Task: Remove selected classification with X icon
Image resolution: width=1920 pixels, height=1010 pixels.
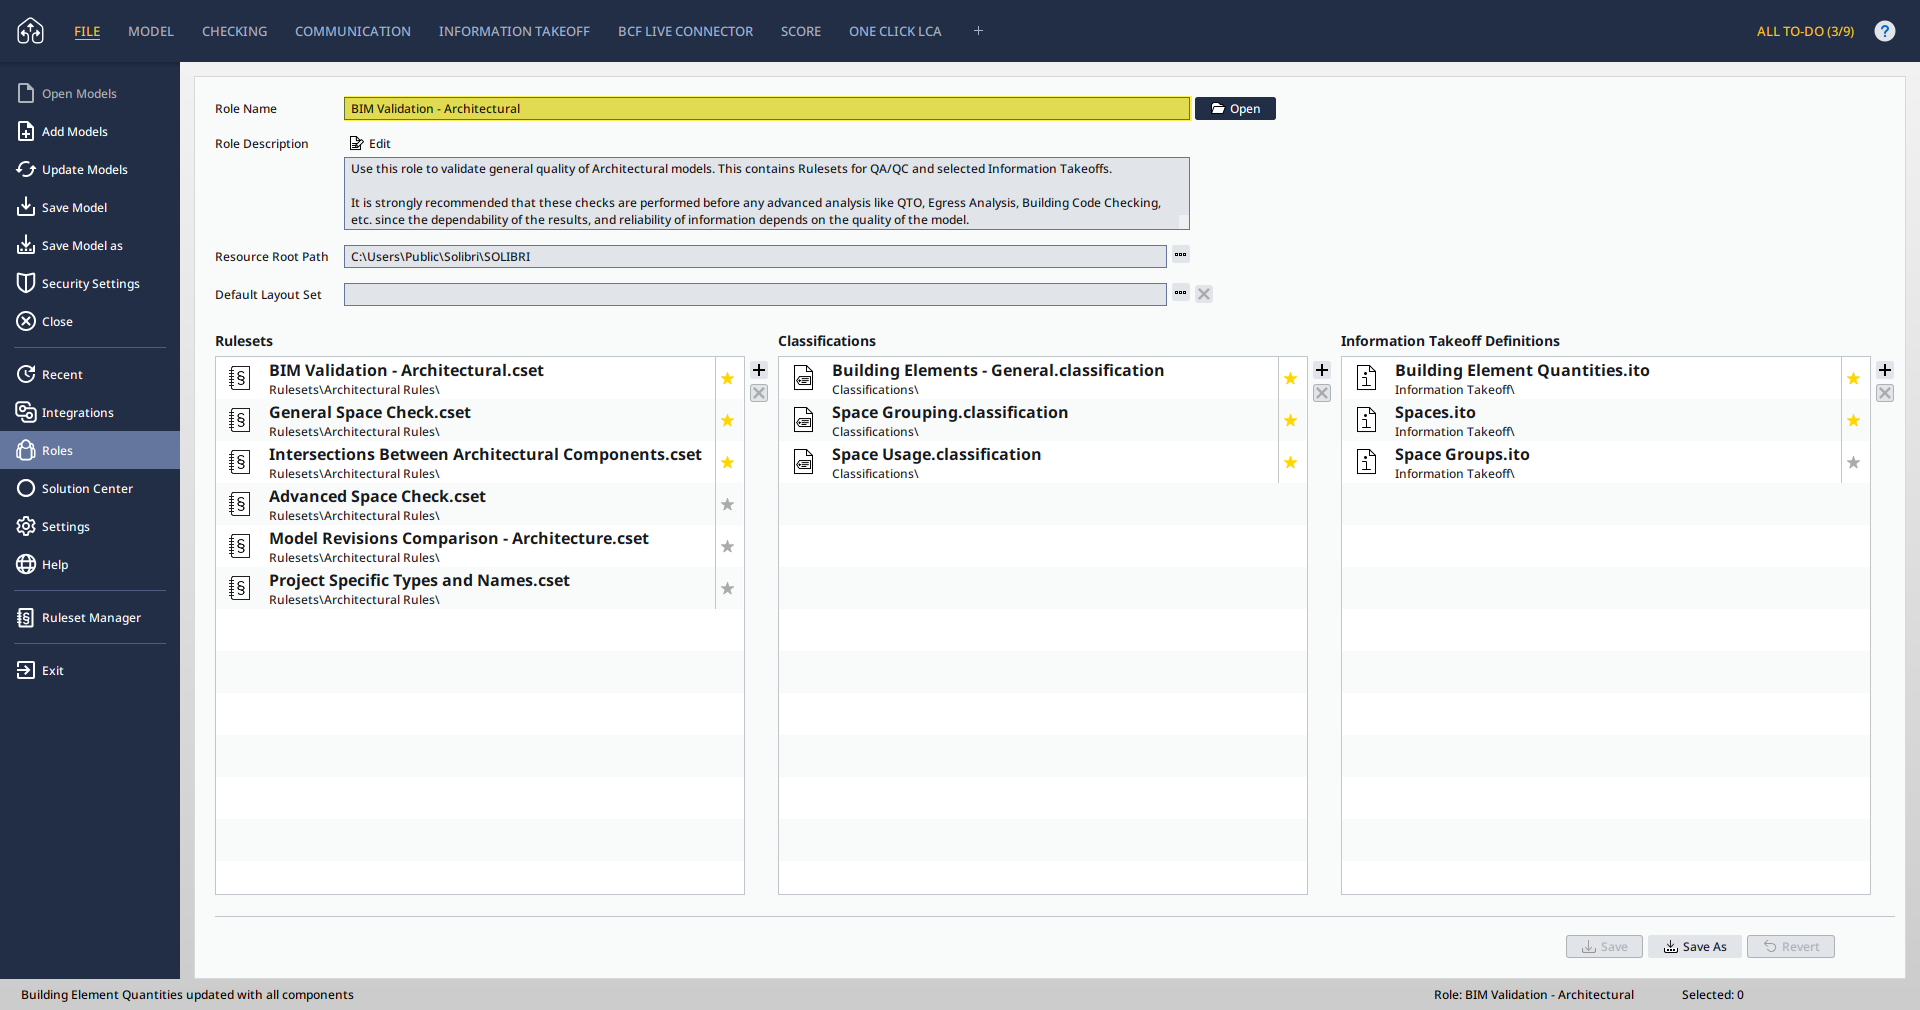Action: click(x=1322, y=393)
